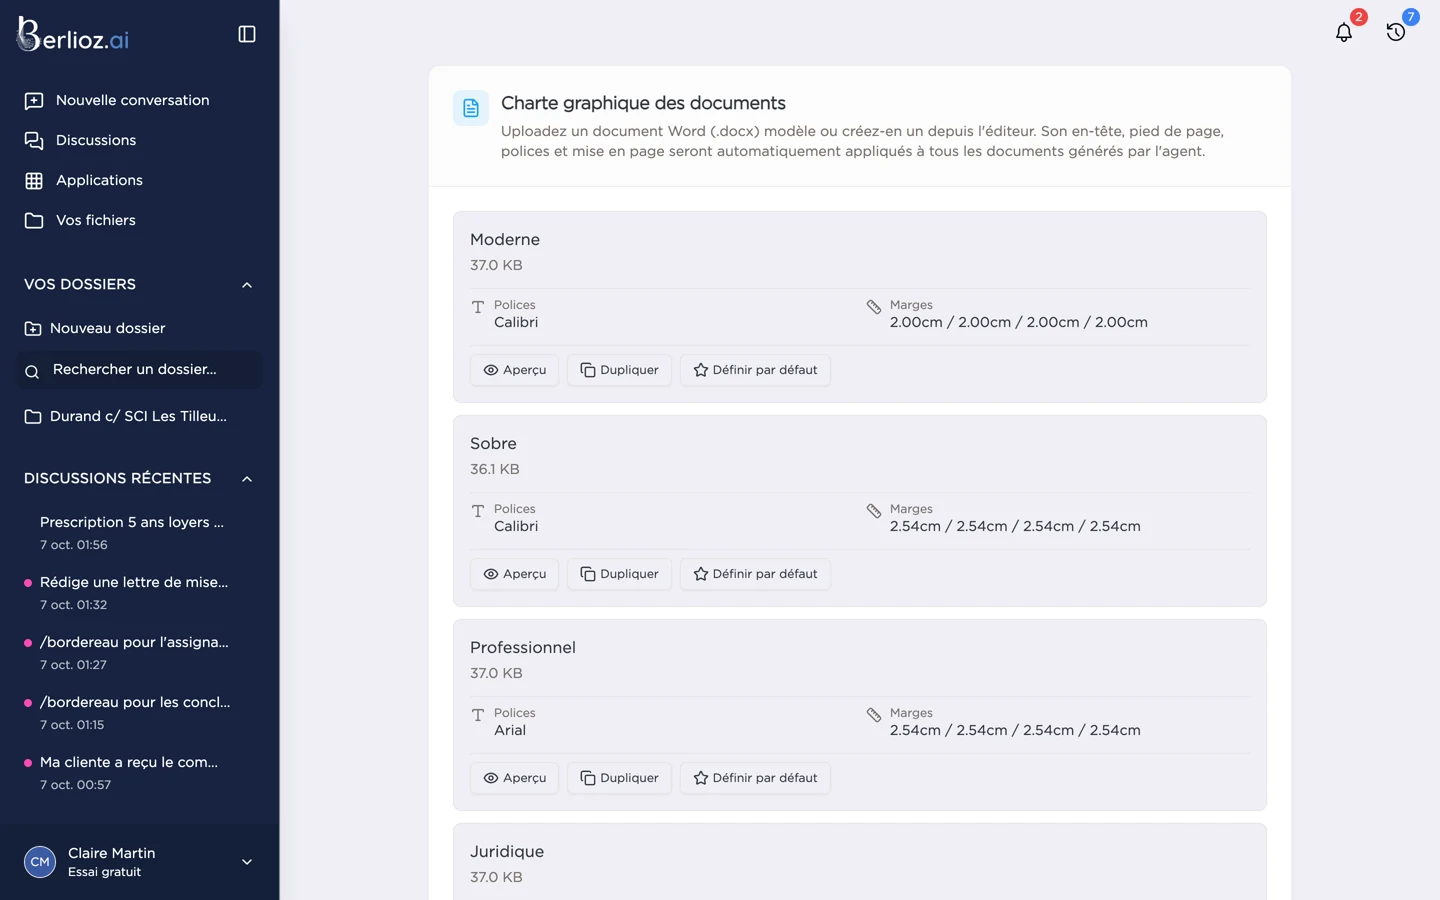1440x900 pixels.
Task: Preview the Sobre template with Aperçu
Action: [515, 574]
